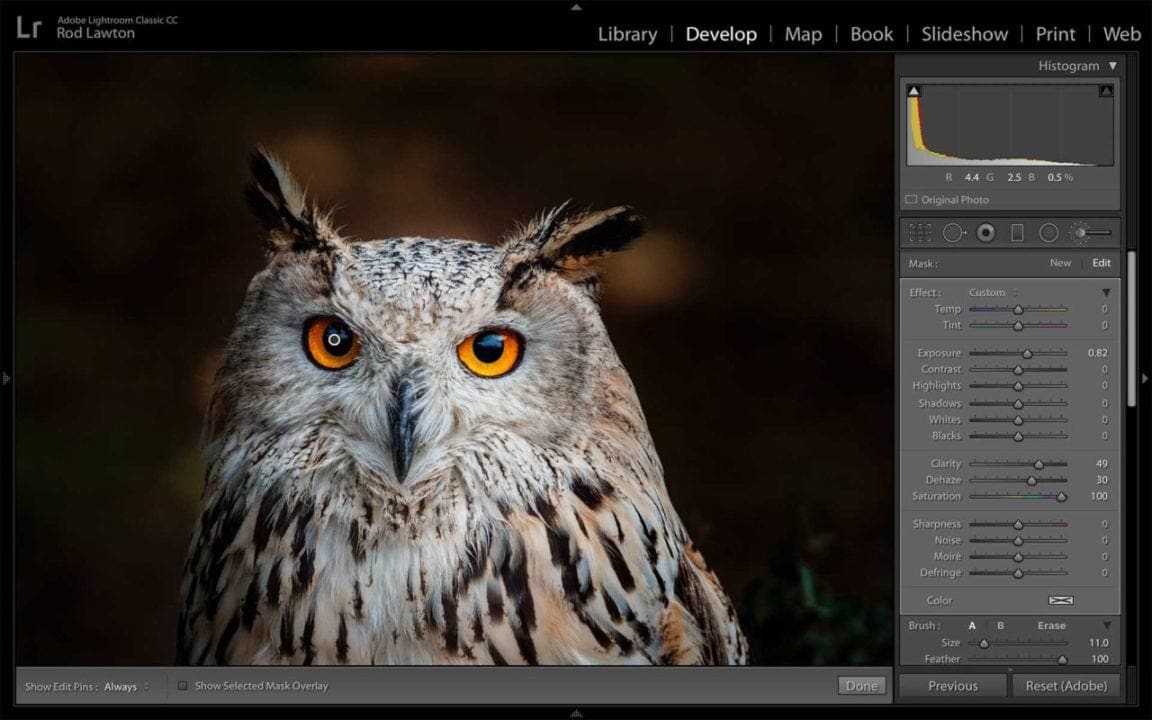1152x720 pixels.
Task: Open the Book module
Action: (x=871, y=35)
